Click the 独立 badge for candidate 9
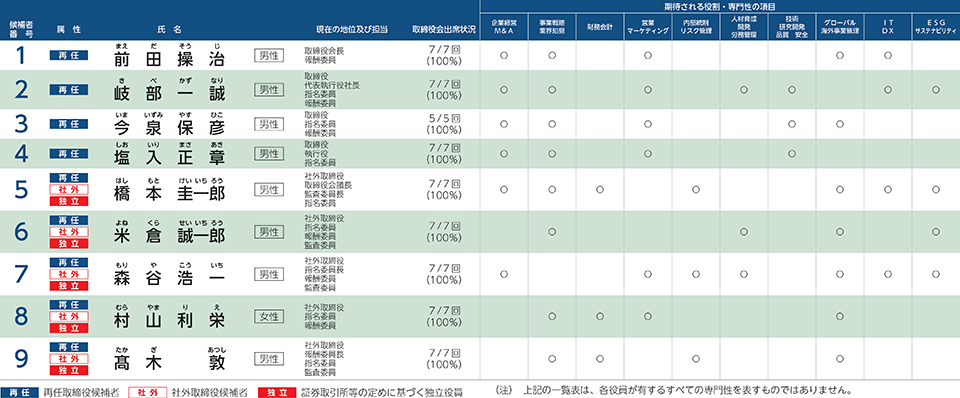This screenshot has height=398, width=960. 69,370
